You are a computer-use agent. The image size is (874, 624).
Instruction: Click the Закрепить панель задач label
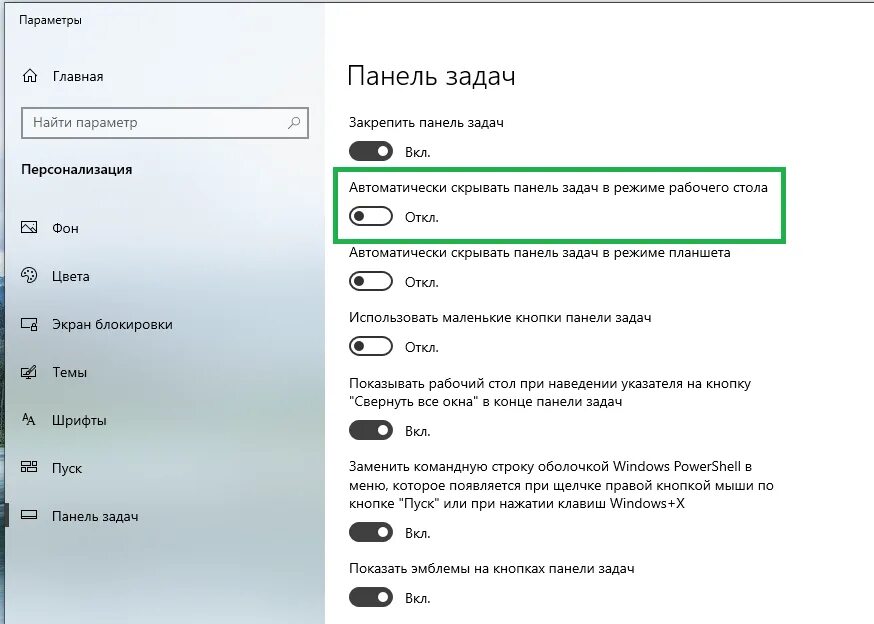(426, 123)
